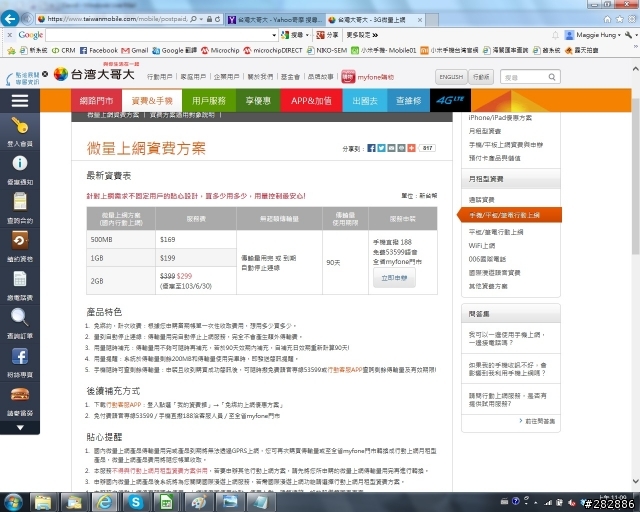Screen dimensions: 640x512
Task: Share page via the email share icon
Action: click(391, 148)
